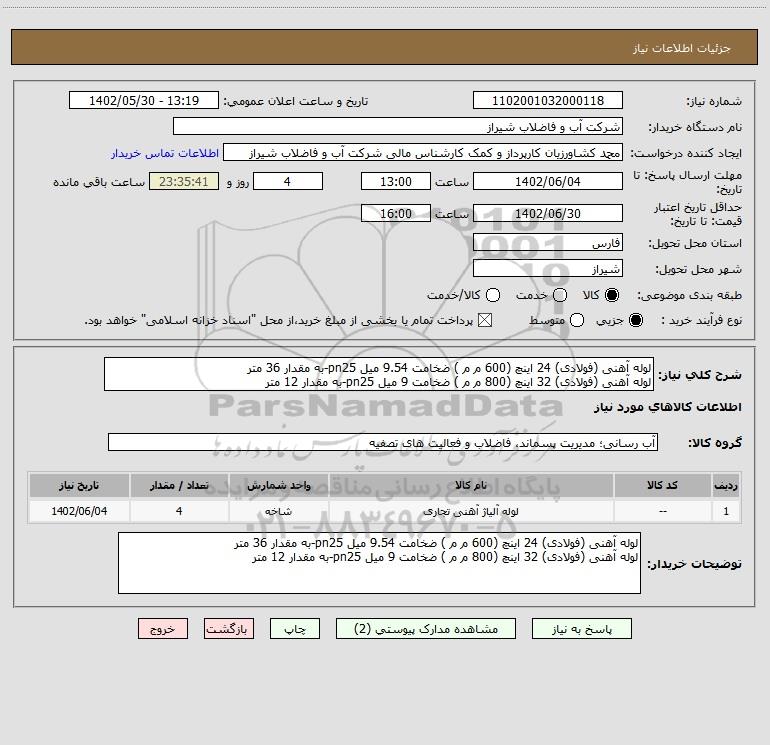Click the table date cell 1402/06/04
Screen dimensions: 770x745
(x=79, y=511)
